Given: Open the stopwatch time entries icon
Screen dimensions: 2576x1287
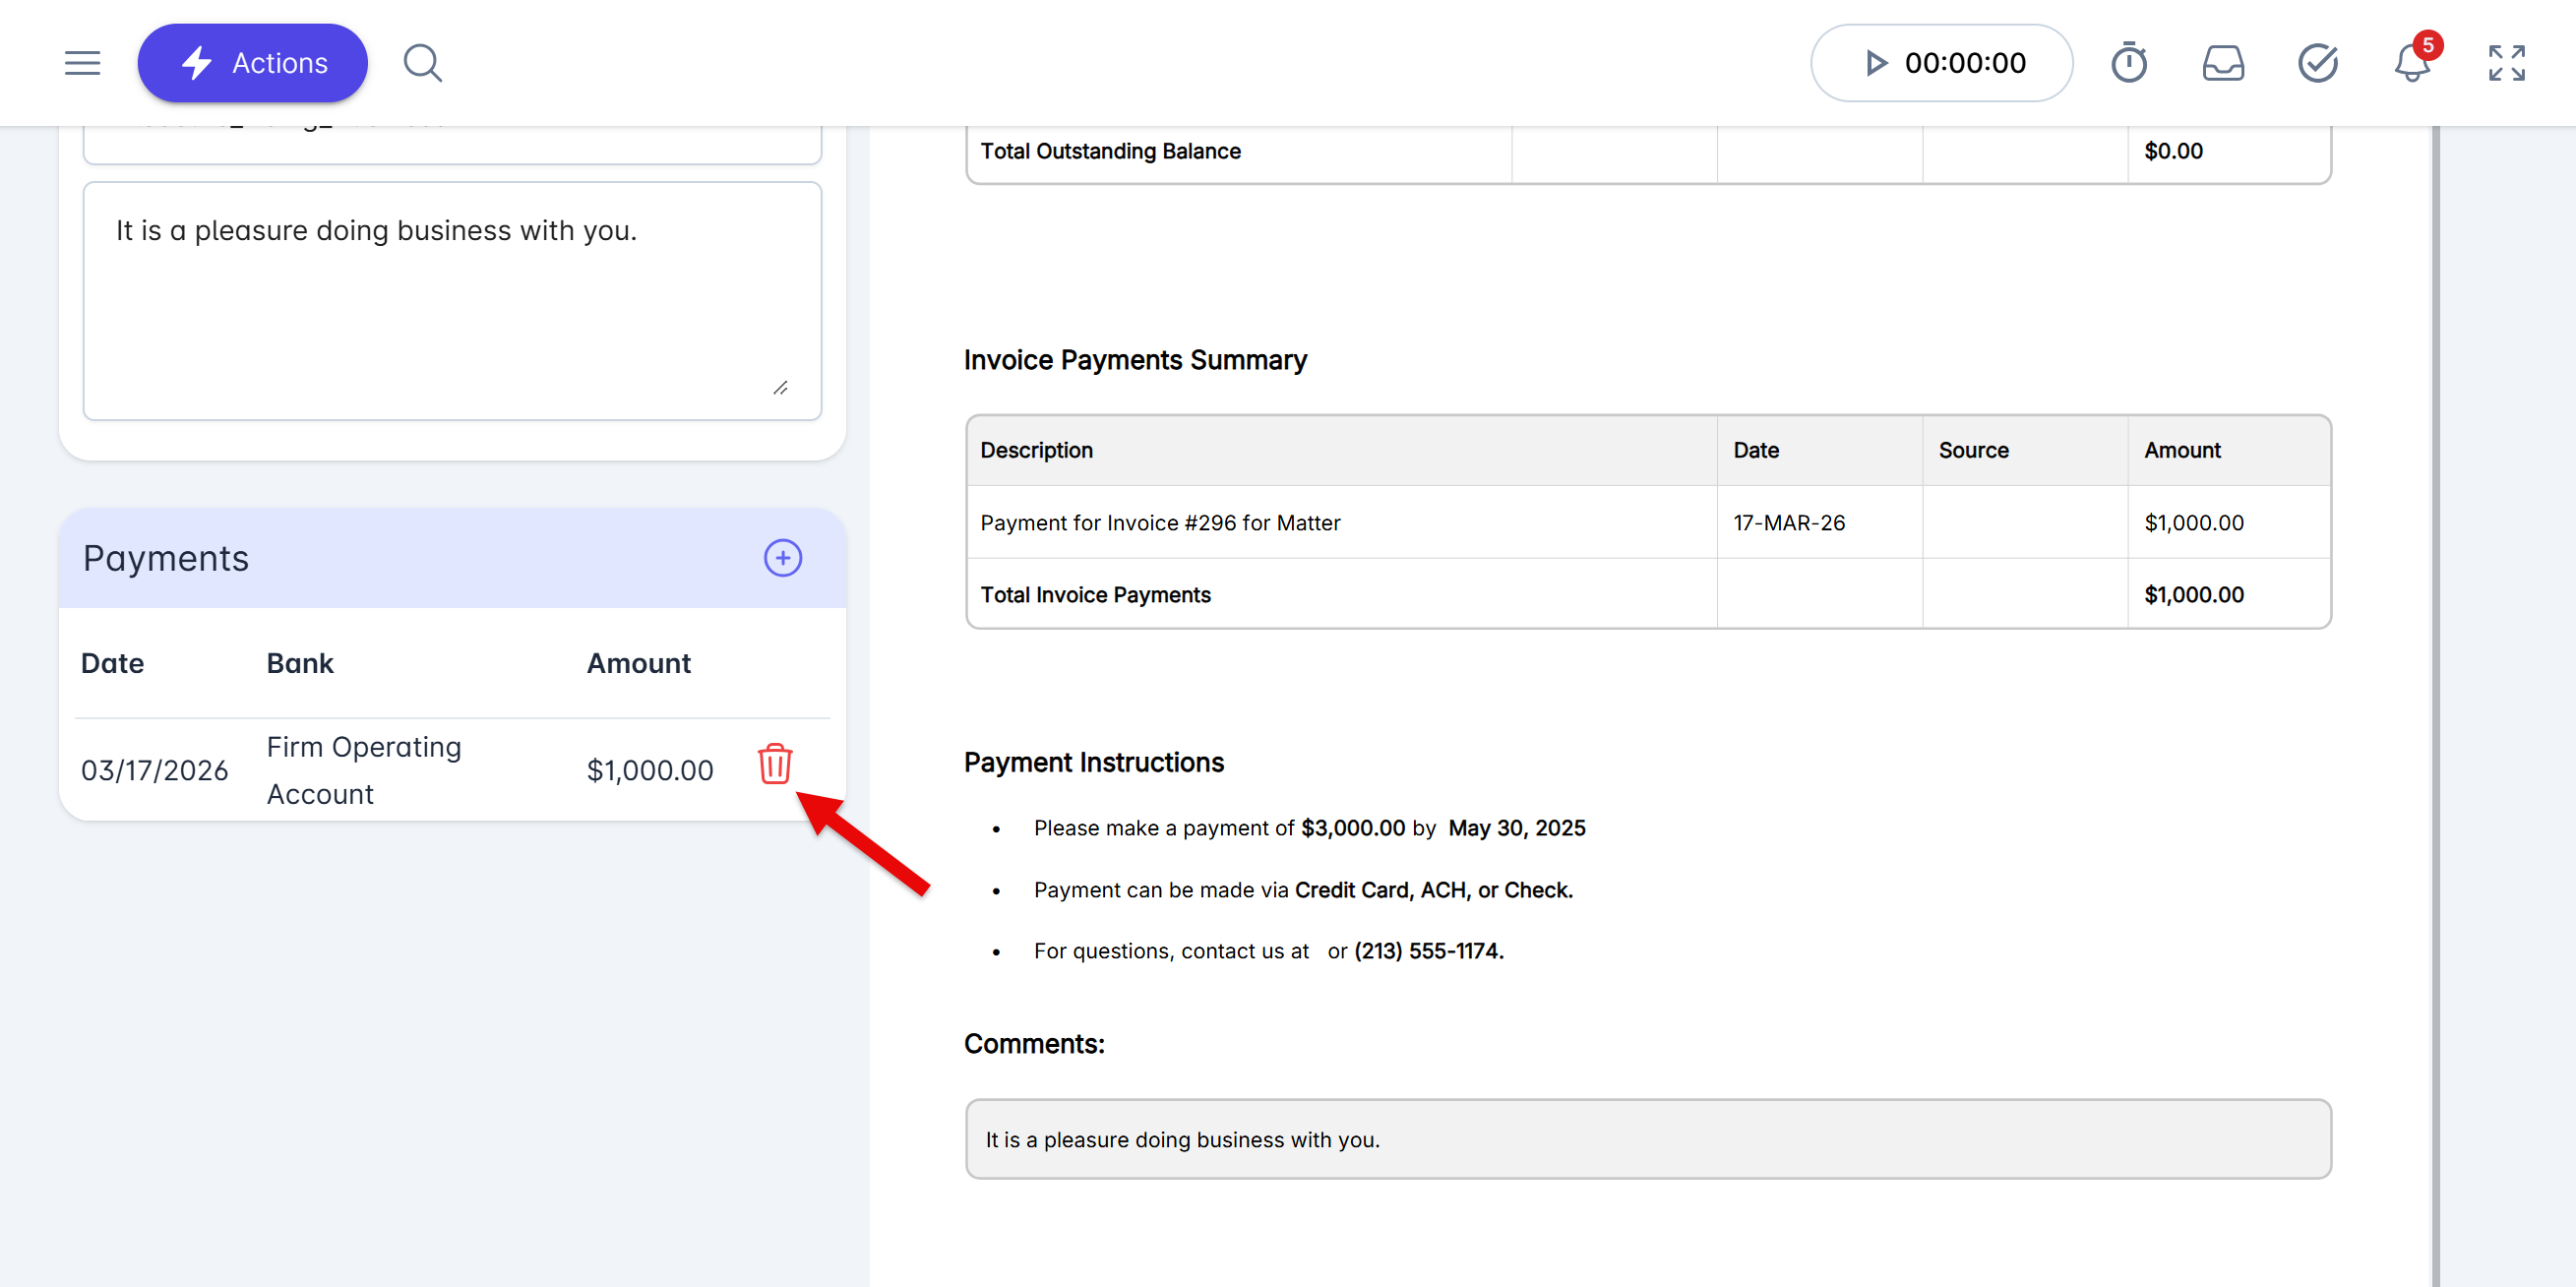Looking at the screenshot, I should click(2128, 63).
